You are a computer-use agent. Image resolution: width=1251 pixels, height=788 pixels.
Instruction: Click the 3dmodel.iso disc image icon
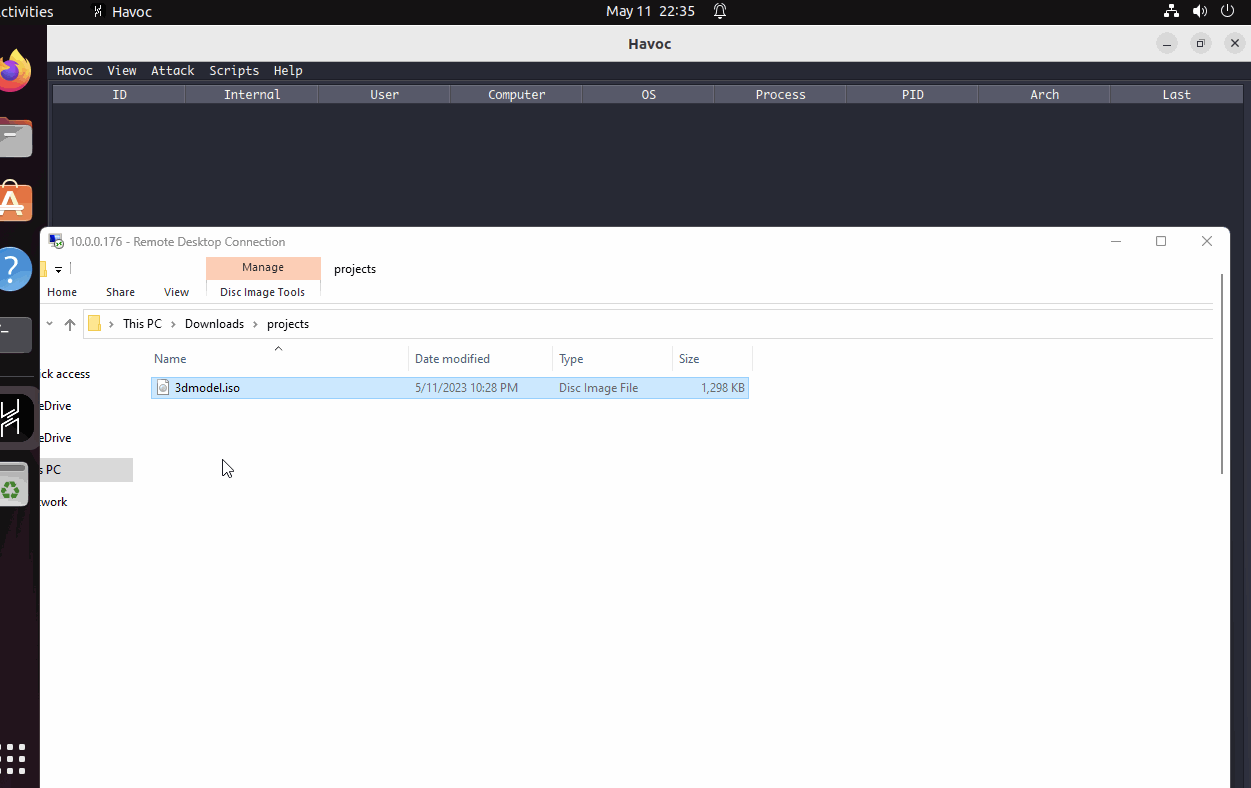tap(163, 387)
